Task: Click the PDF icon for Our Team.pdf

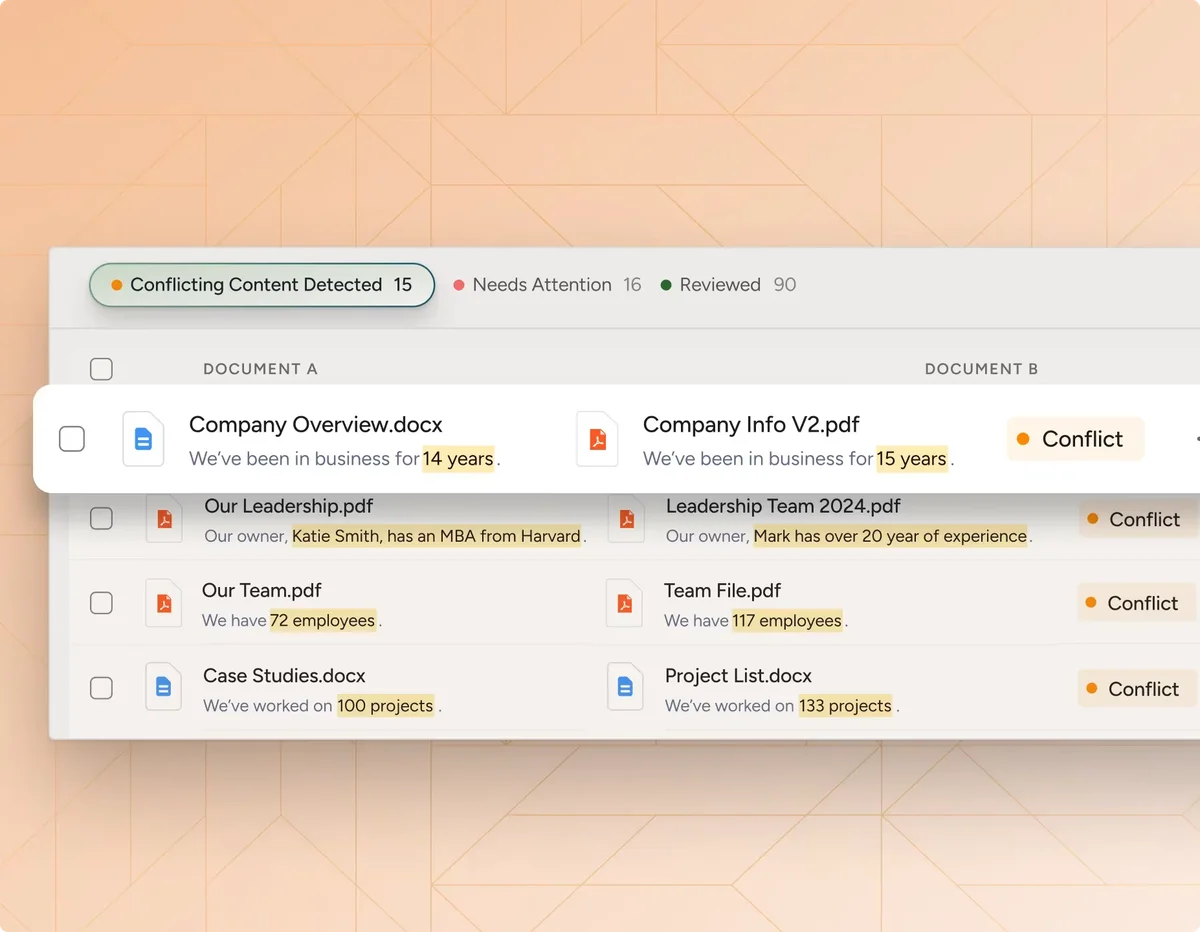Action: point(164,603)
